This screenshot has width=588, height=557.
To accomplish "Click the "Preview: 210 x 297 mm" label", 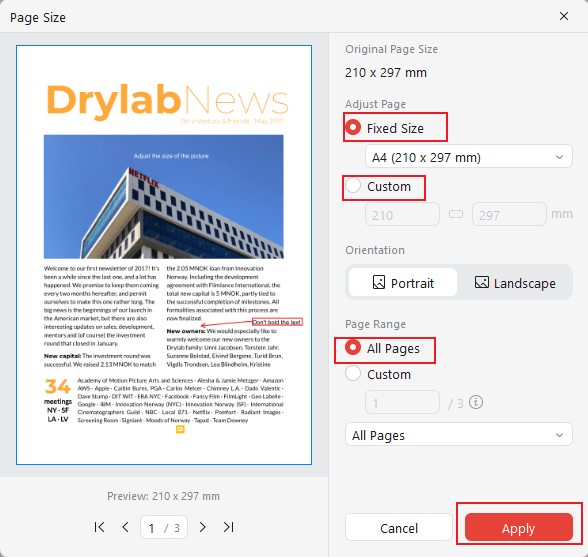I will [x=164, y=496].
